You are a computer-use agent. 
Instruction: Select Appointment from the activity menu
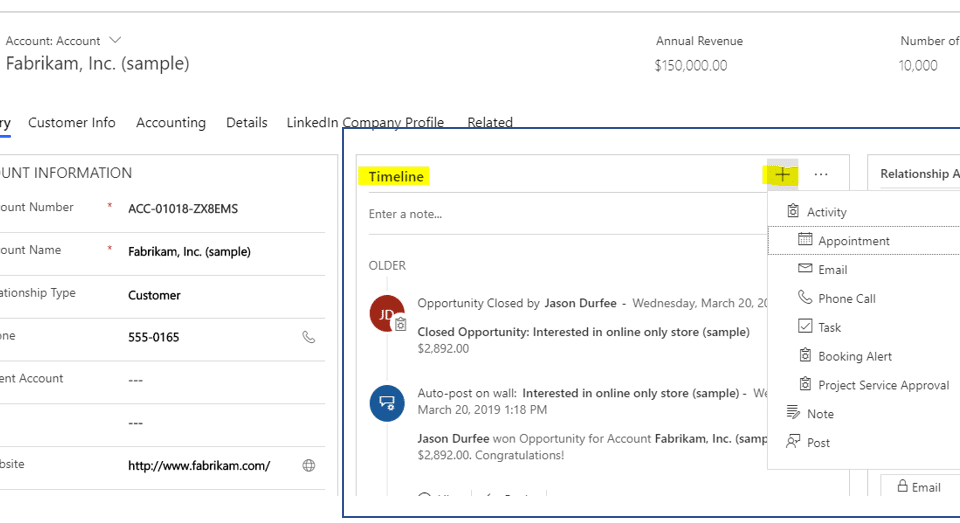point(853,241)
